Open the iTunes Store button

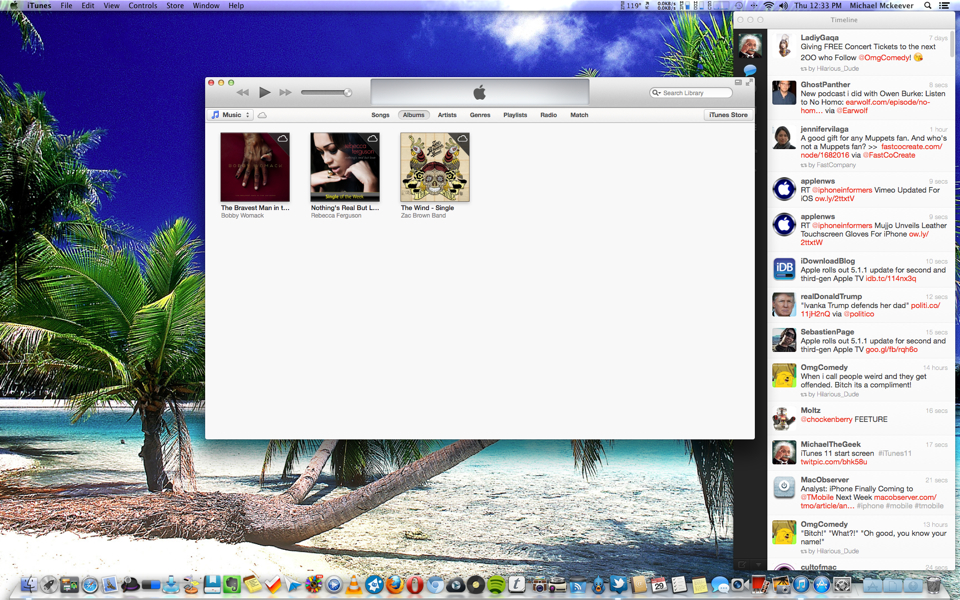pyautogui.click(x=728, y=114)
